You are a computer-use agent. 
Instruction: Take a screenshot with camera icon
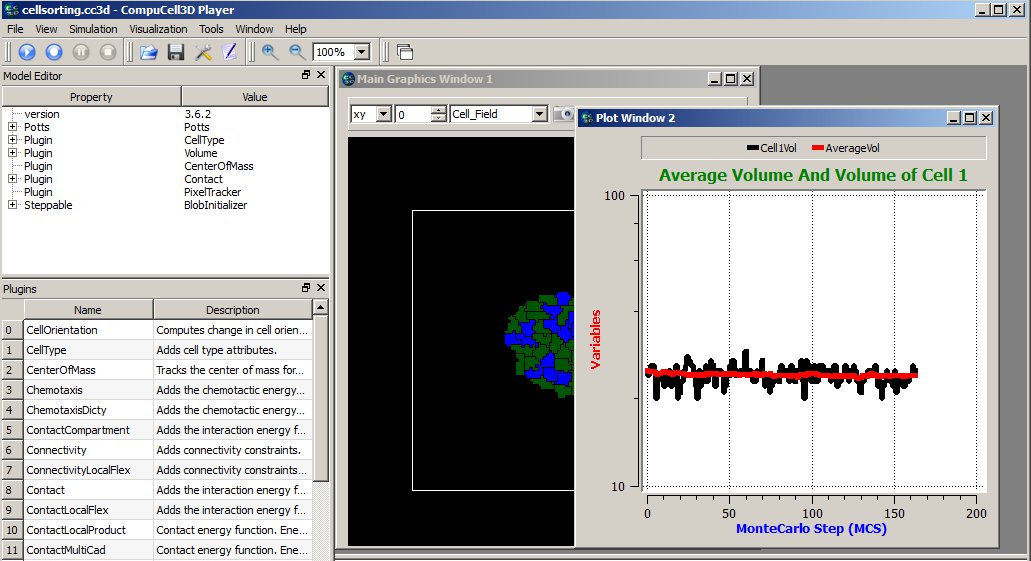563,114
